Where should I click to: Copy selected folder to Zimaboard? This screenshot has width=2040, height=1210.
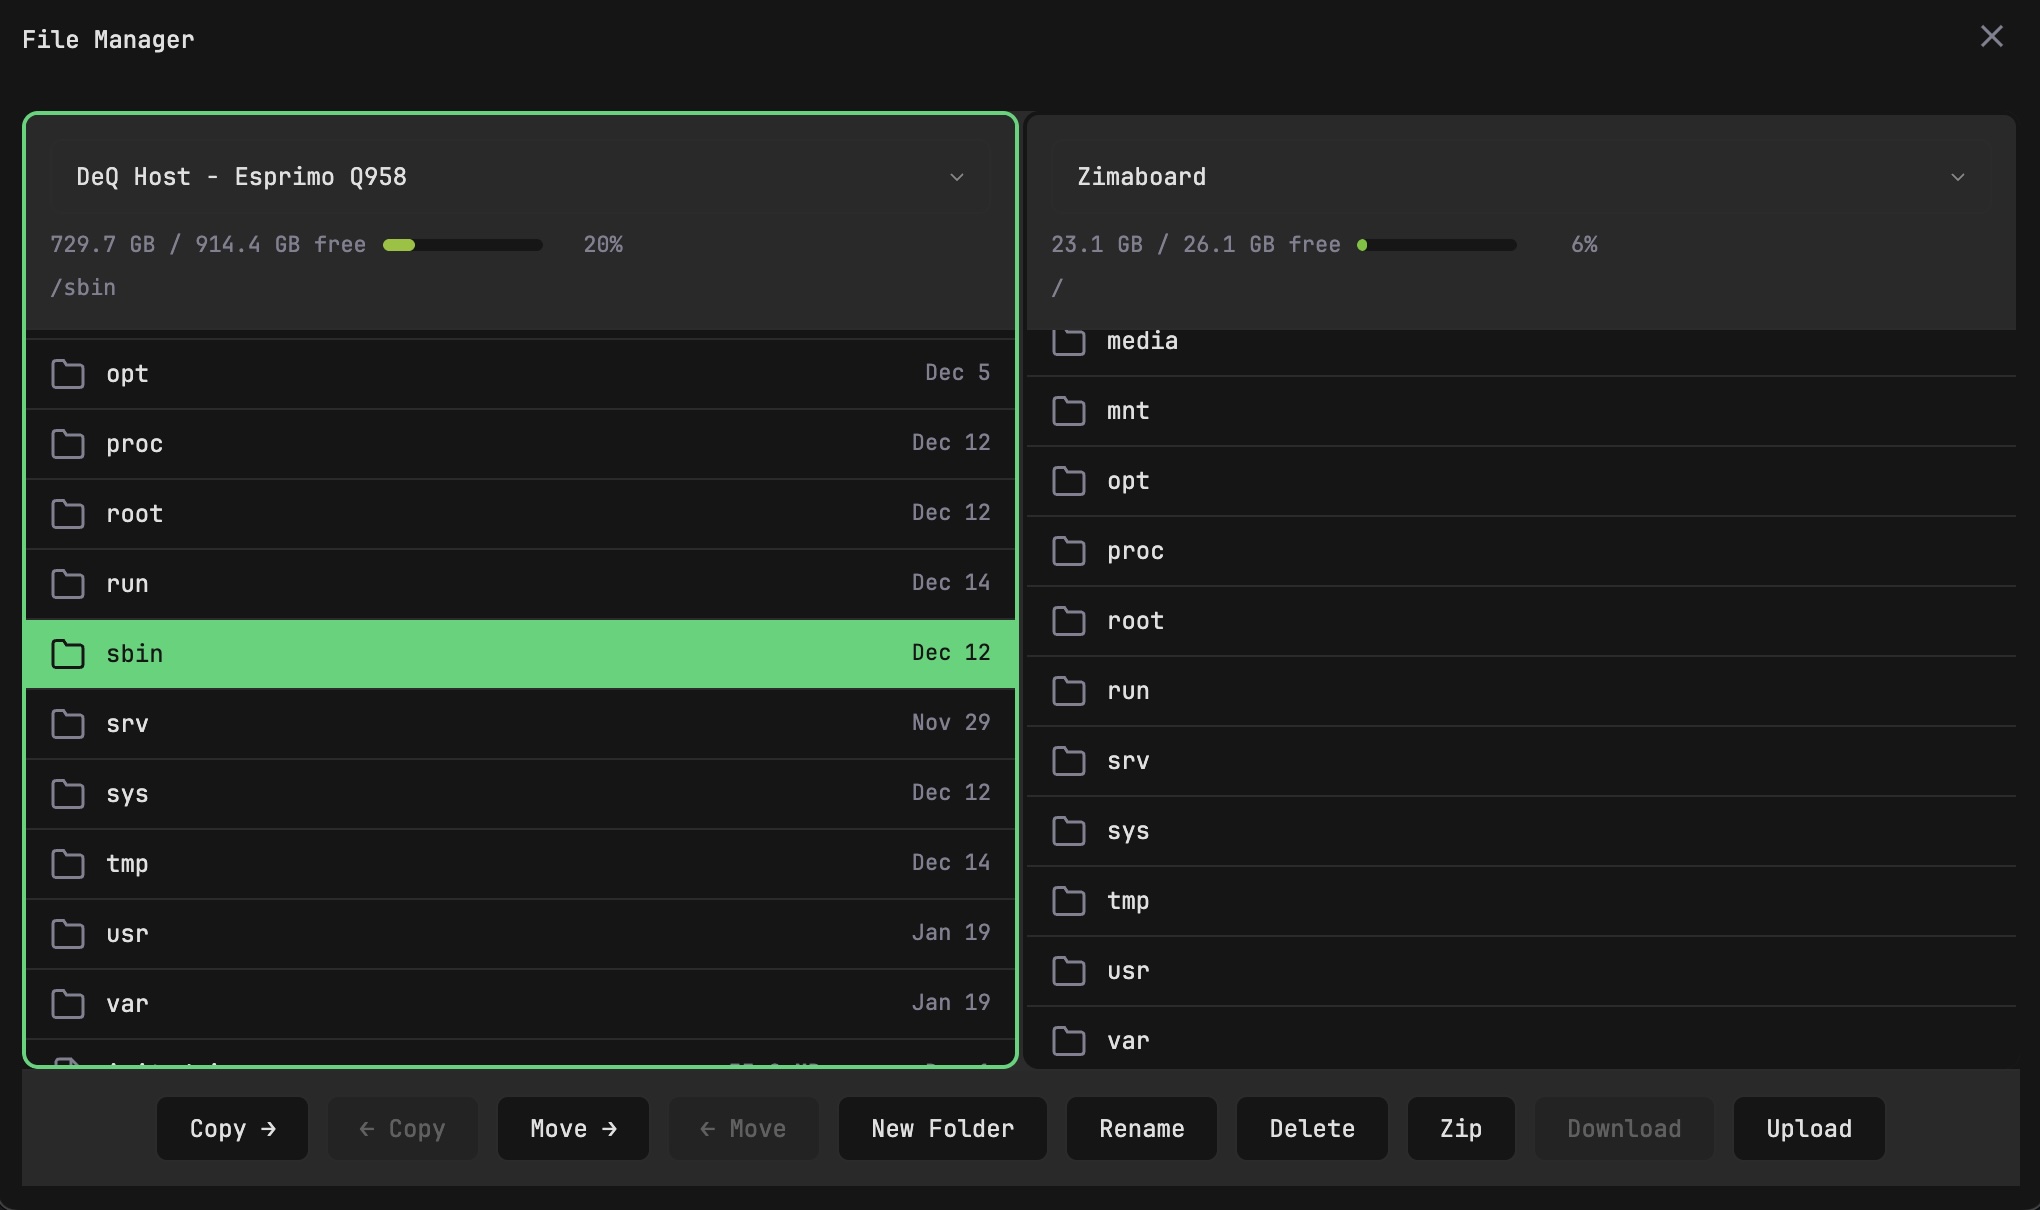tap(231, 1128)
